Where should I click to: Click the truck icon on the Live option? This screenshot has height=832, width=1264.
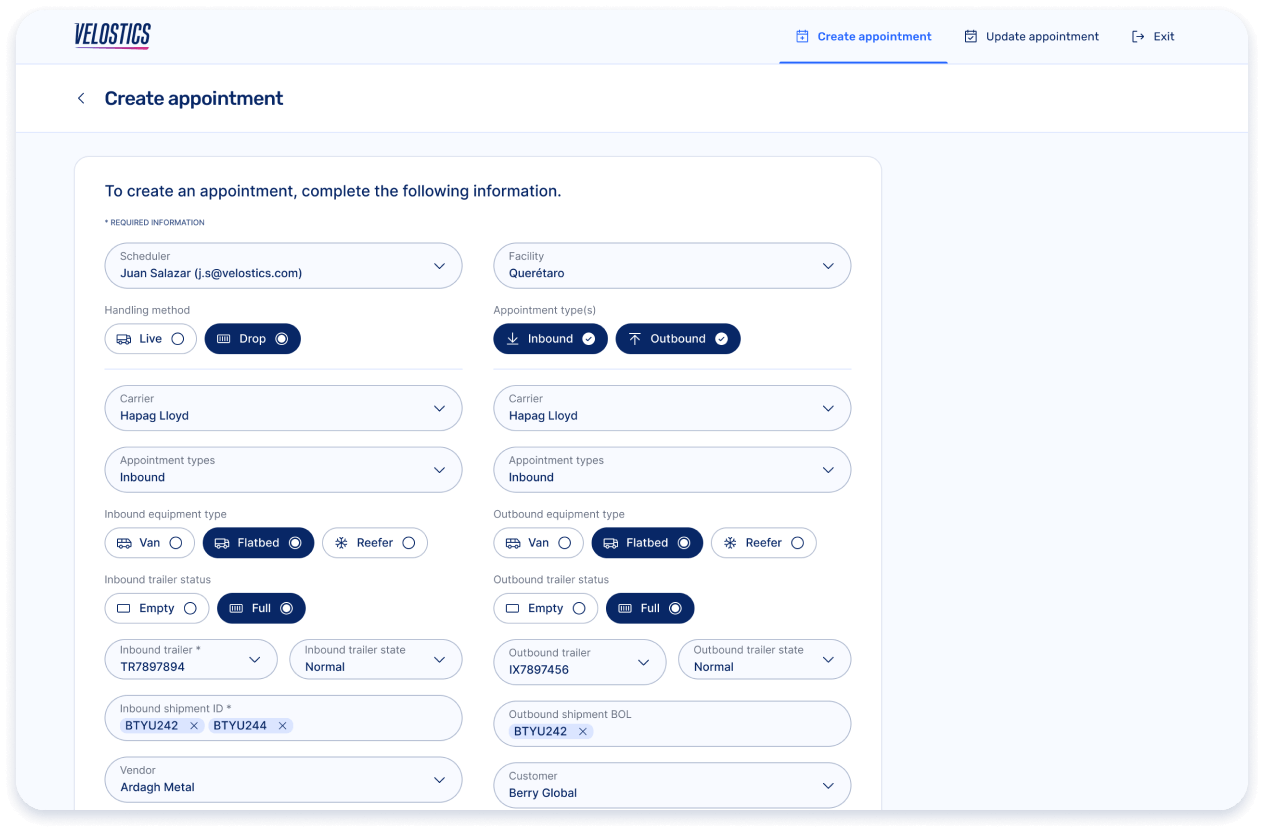pos(125,338)
